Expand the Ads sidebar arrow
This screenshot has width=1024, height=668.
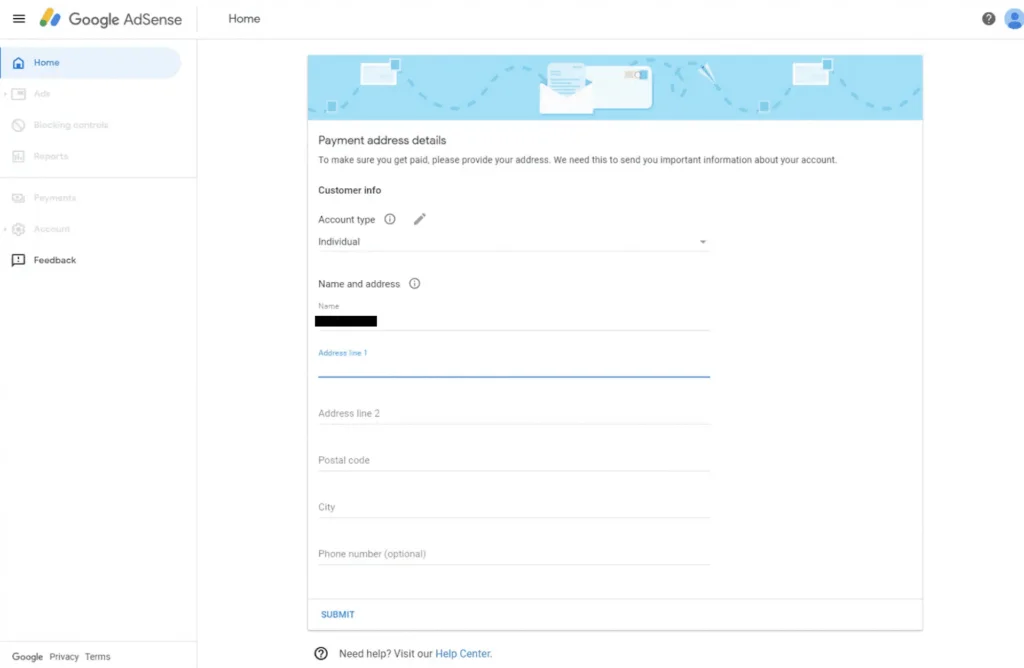(x=5, y=95)
